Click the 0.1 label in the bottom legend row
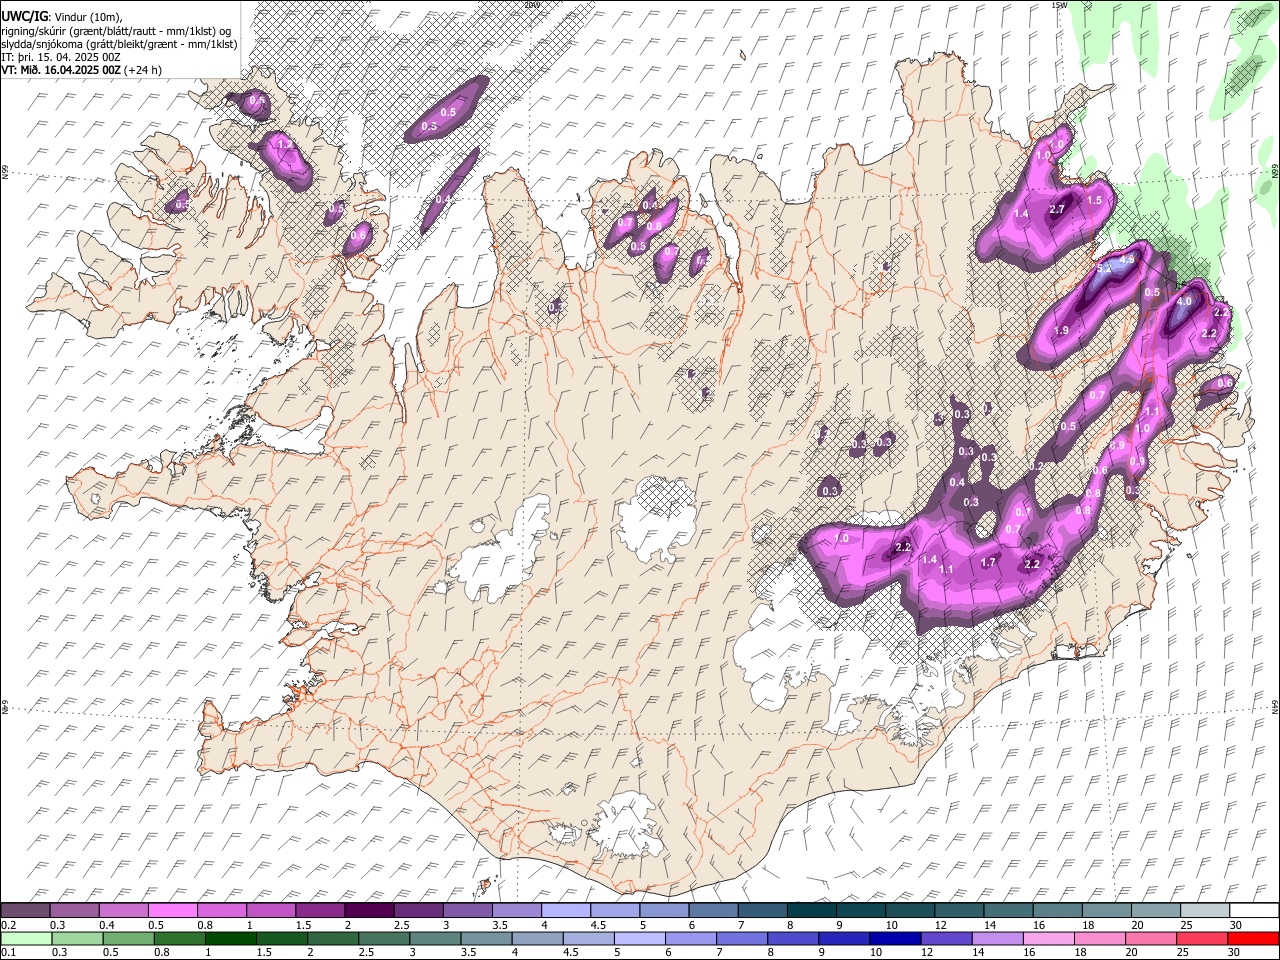Image resolution: width=1280 pixels, height=960 pixels. (x=7, y=953)
